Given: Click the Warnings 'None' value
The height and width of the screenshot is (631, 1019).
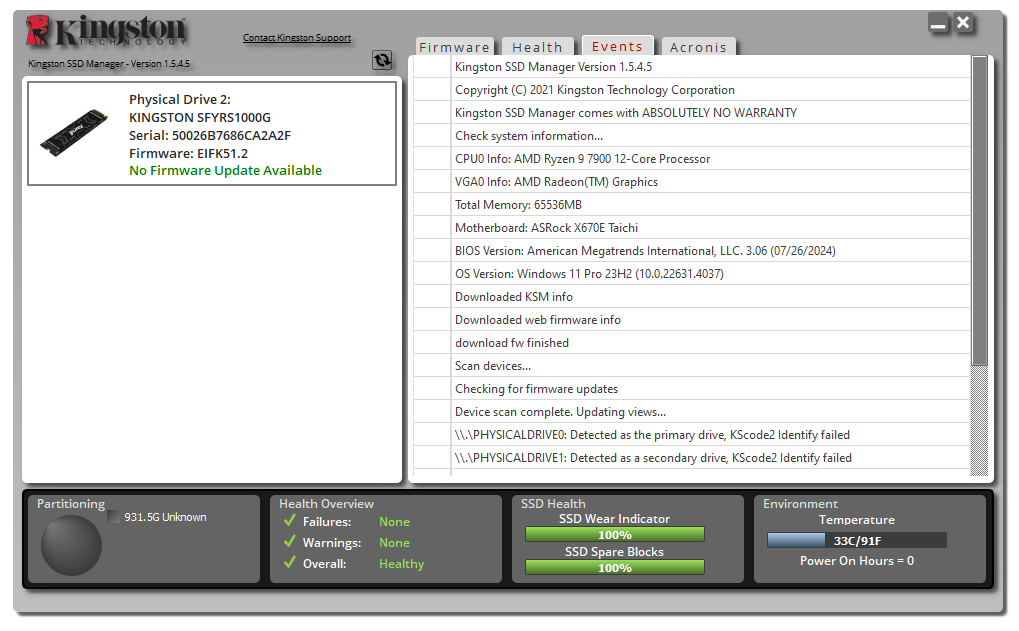Looking at the screenshot, I should 394,543.
